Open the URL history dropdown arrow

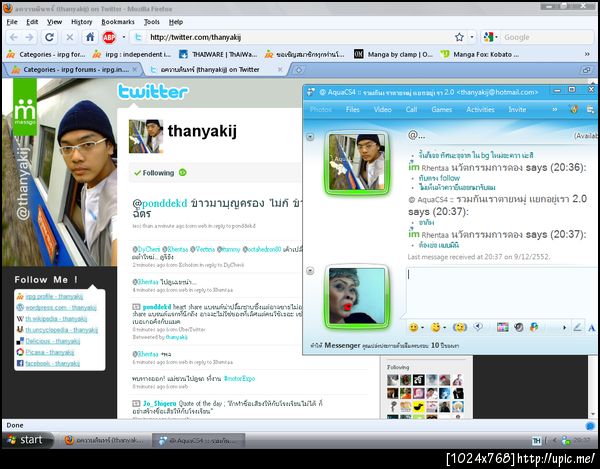[x=472, y=37]
